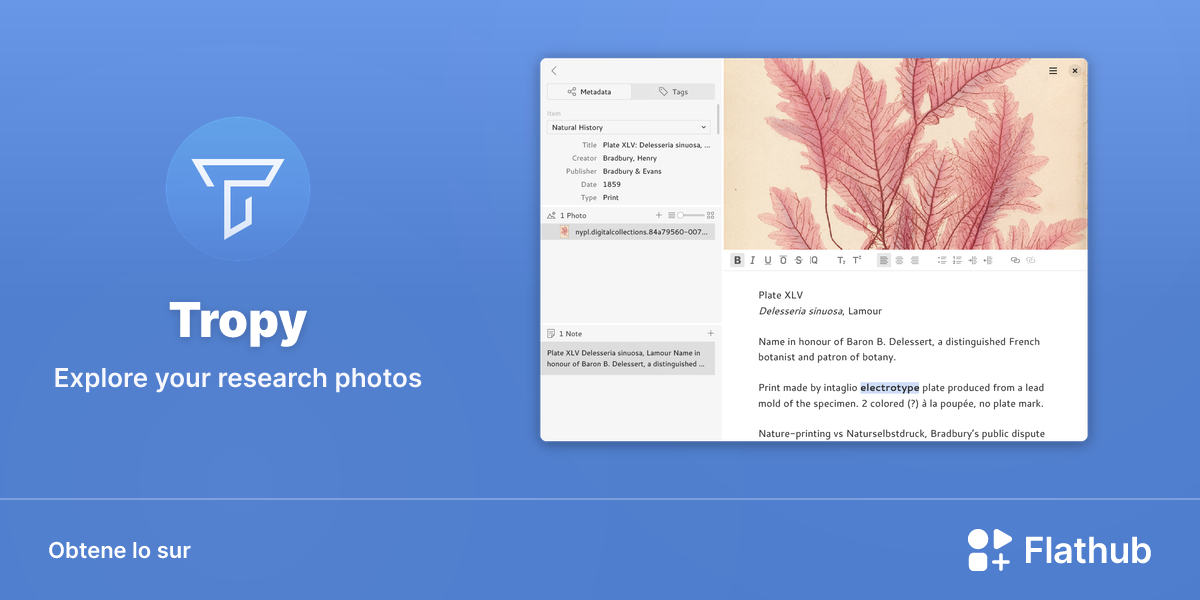Open the hamburger menu above the photo
This screenshot has height=600, width=1200.
click(1053, 71)
